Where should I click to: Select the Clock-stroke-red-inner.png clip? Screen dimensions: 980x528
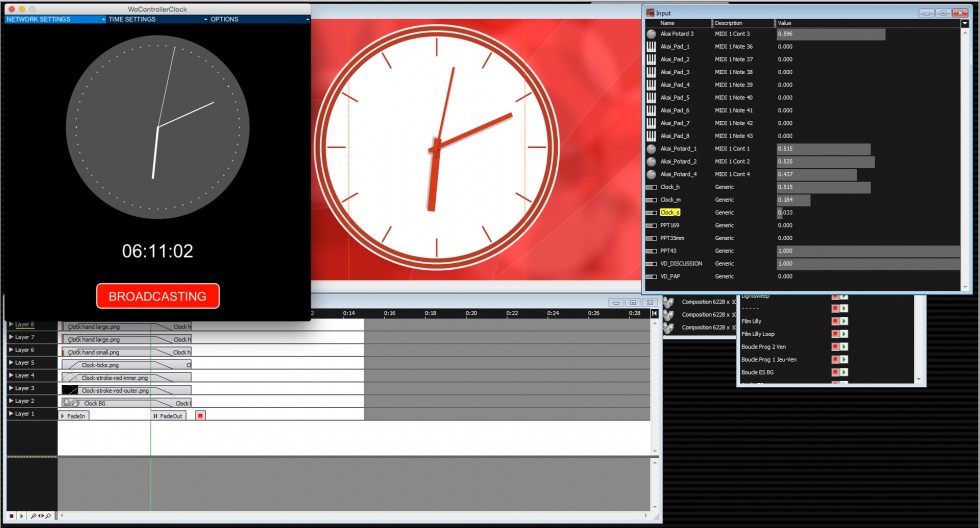tap(126, 377)
